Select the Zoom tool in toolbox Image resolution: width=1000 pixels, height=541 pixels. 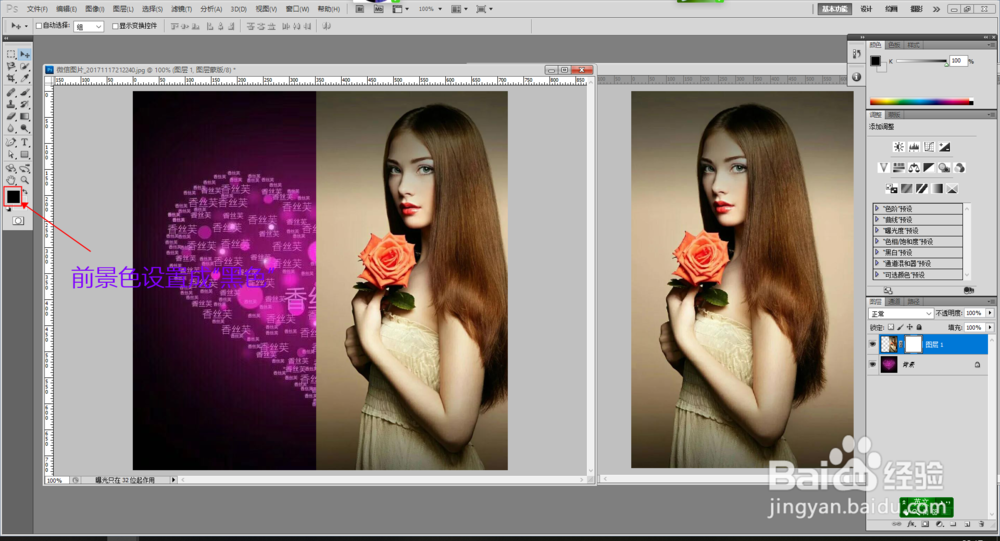coord(24,180)
